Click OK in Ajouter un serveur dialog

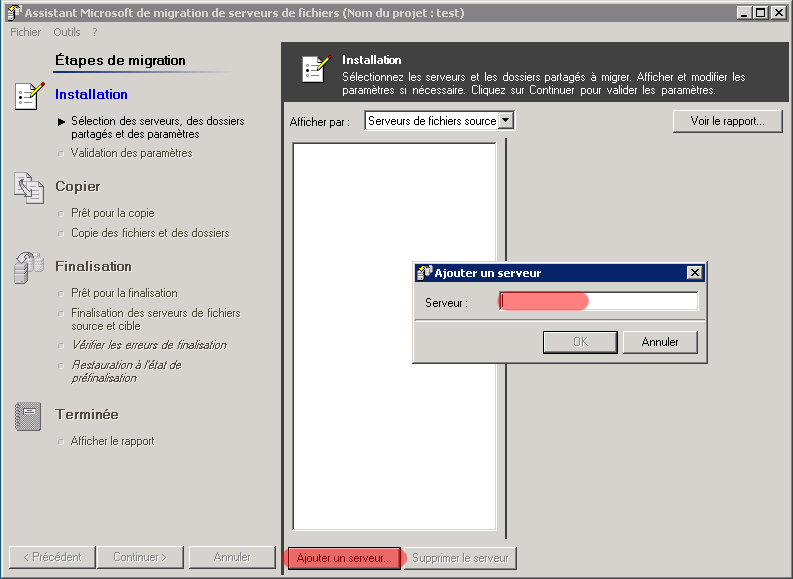point(580,342)
